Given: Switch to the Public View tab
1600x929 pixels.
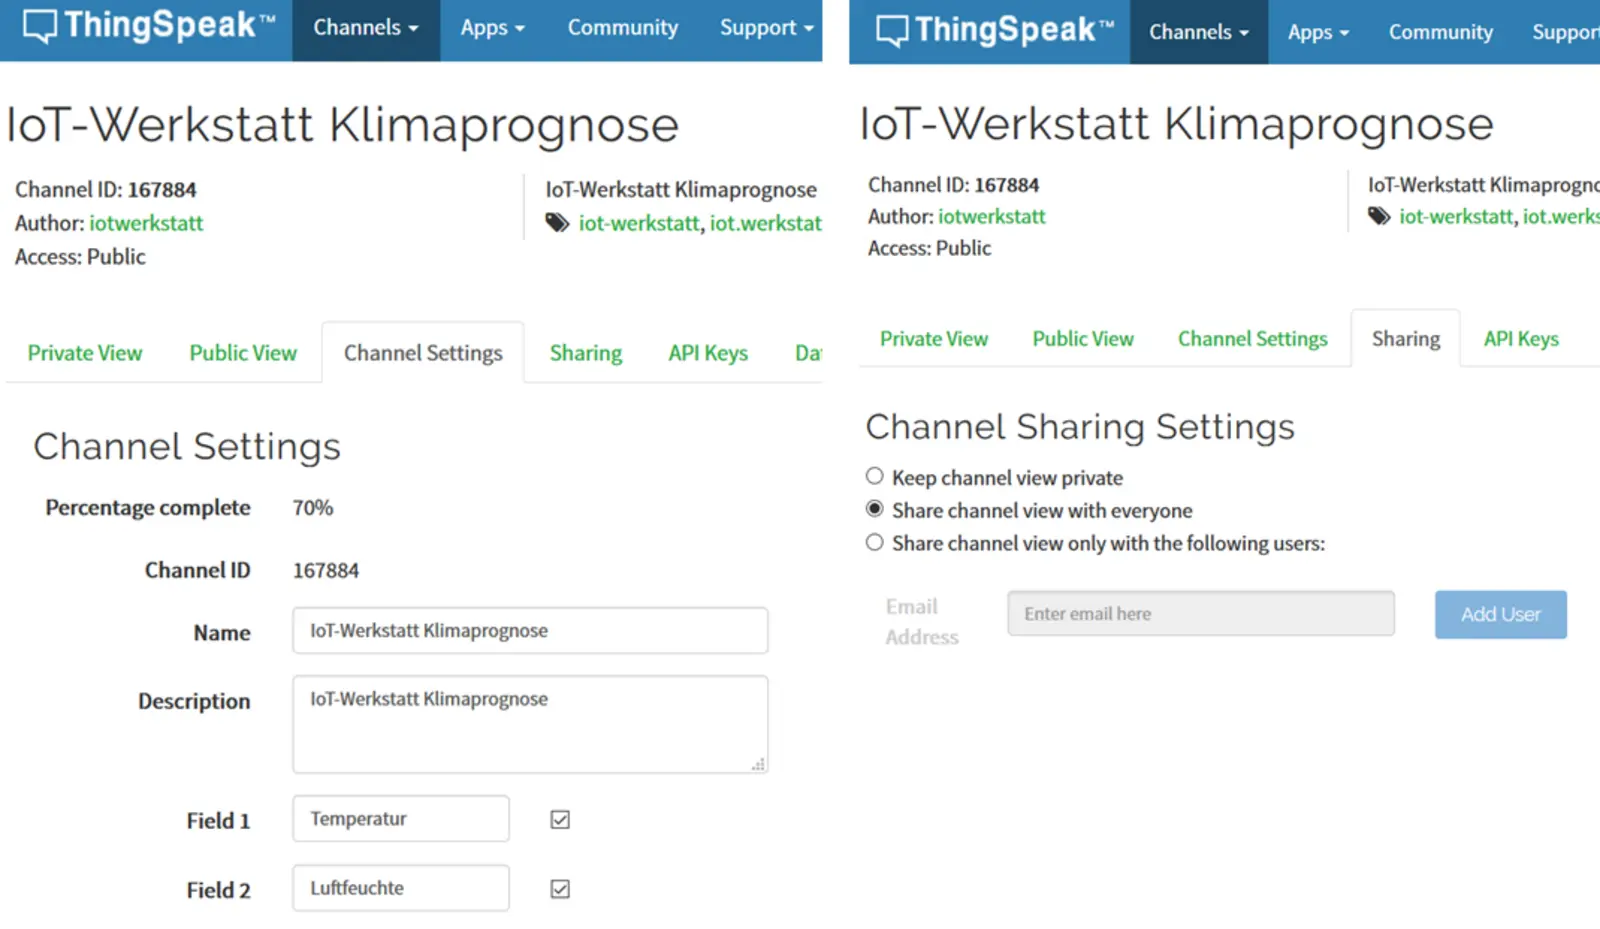Looking at the screenshot, I should 242,352.
